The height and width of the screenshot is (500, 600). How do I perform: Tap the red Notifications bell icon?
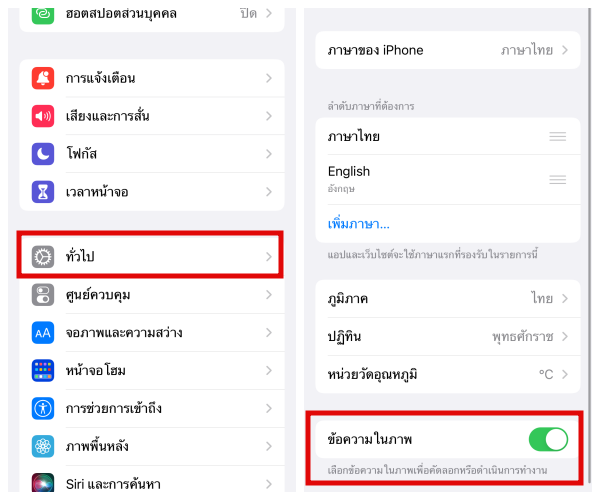[43, 78]
